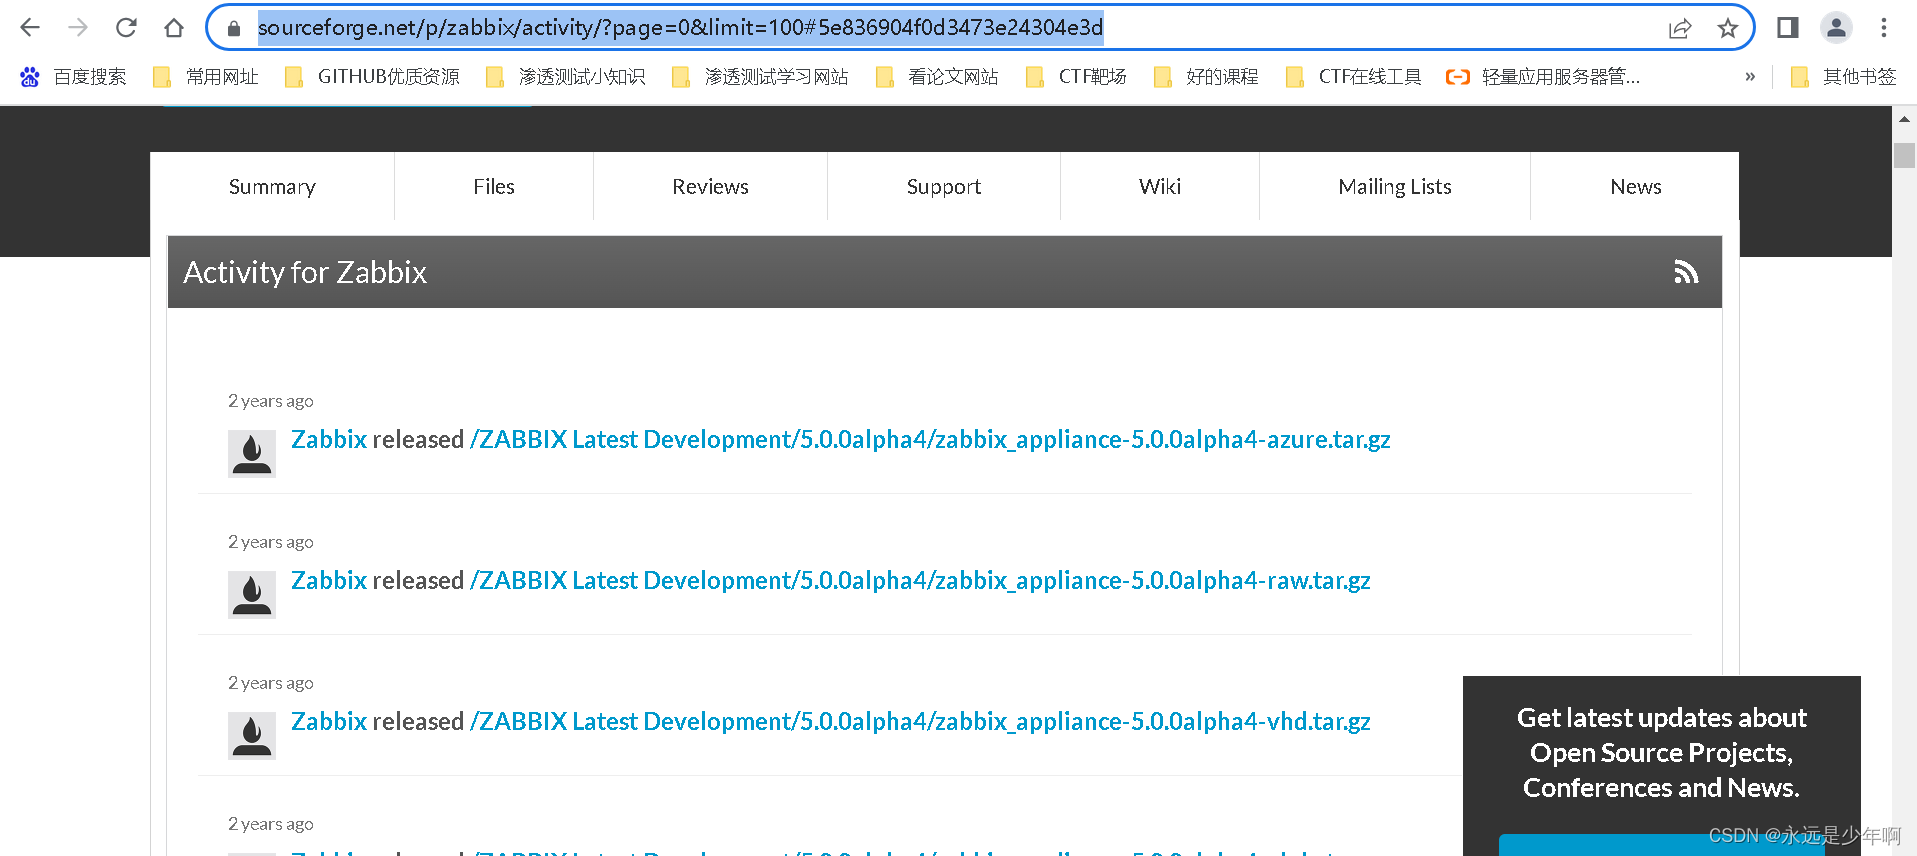Viewport: 1917px width, 856px height.
Task: Click the Zabbix avatar beside azure.tar.gz entry
Action: (x=252, y=454)
